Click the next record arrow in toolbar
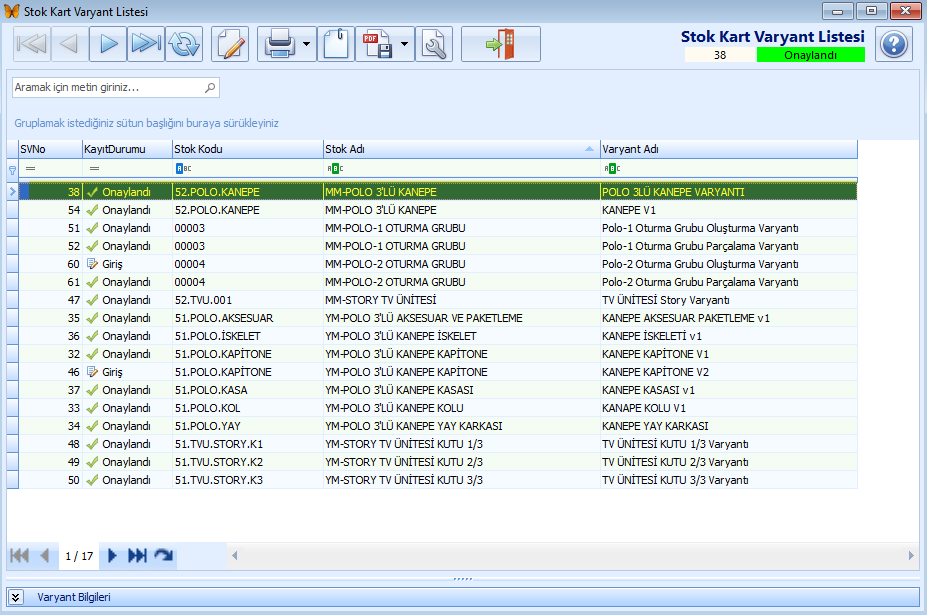 click(x=108, y=44)
